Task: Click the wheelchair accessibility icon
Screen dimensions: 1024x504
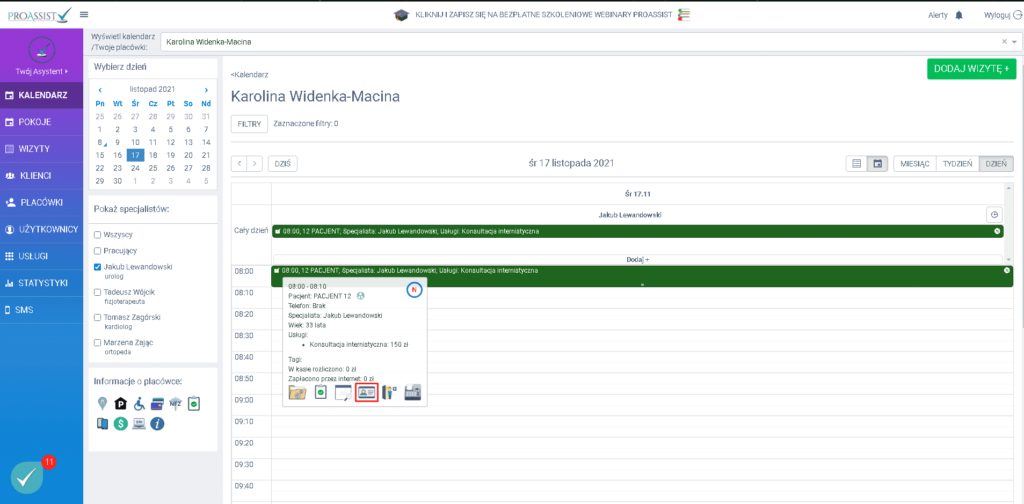Action: 138,404
